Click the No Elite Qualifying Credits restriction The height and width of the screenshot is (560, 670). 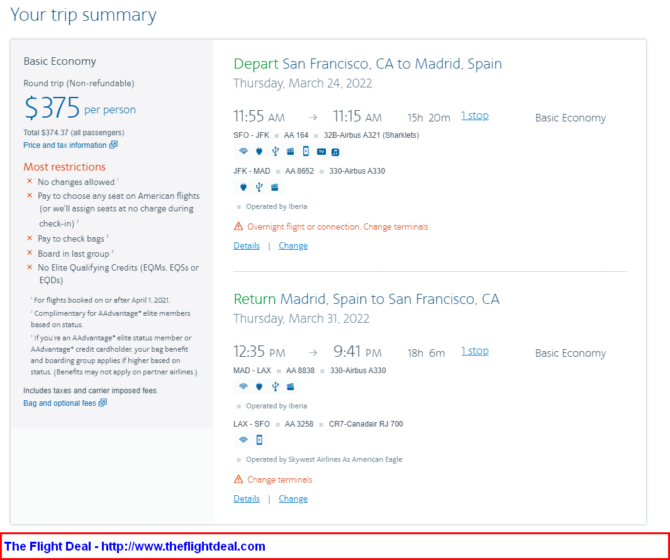pos(118,274)
